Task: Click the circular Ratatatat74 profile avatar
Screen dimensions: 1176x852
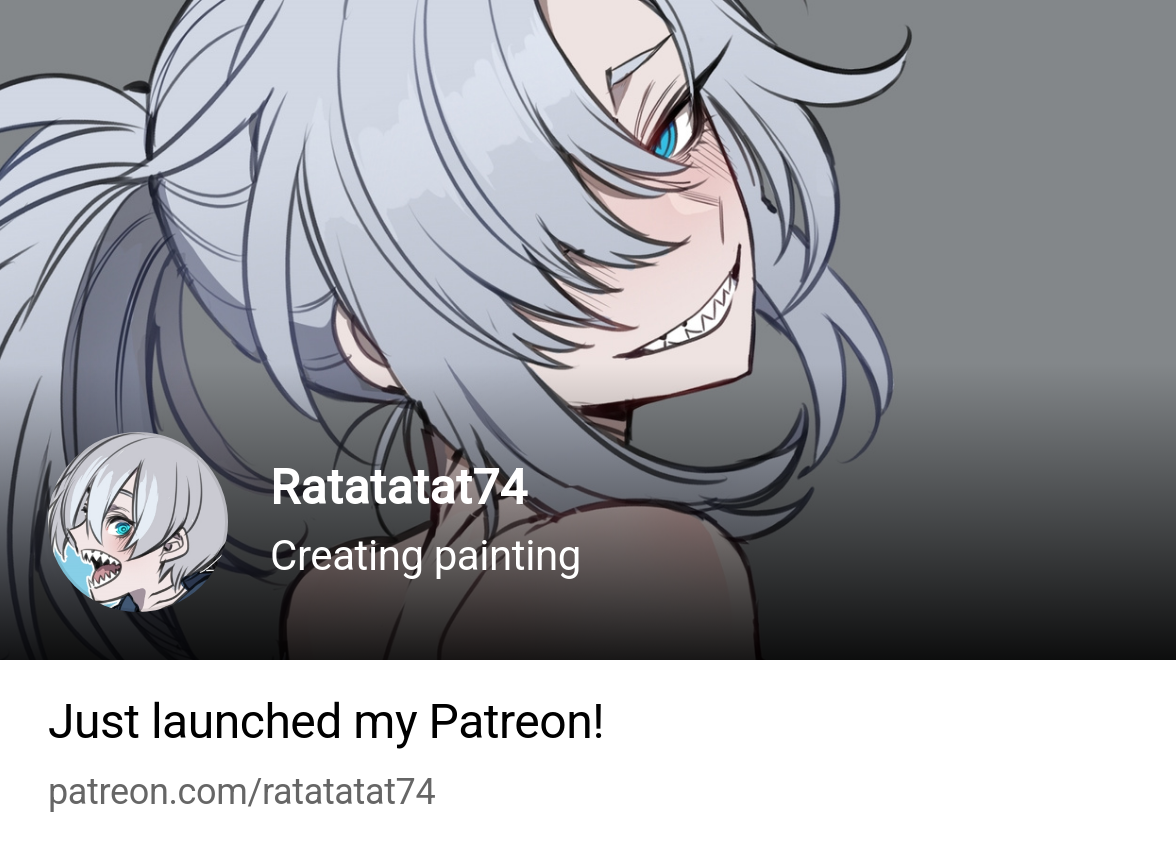Action: click(138, 521)
